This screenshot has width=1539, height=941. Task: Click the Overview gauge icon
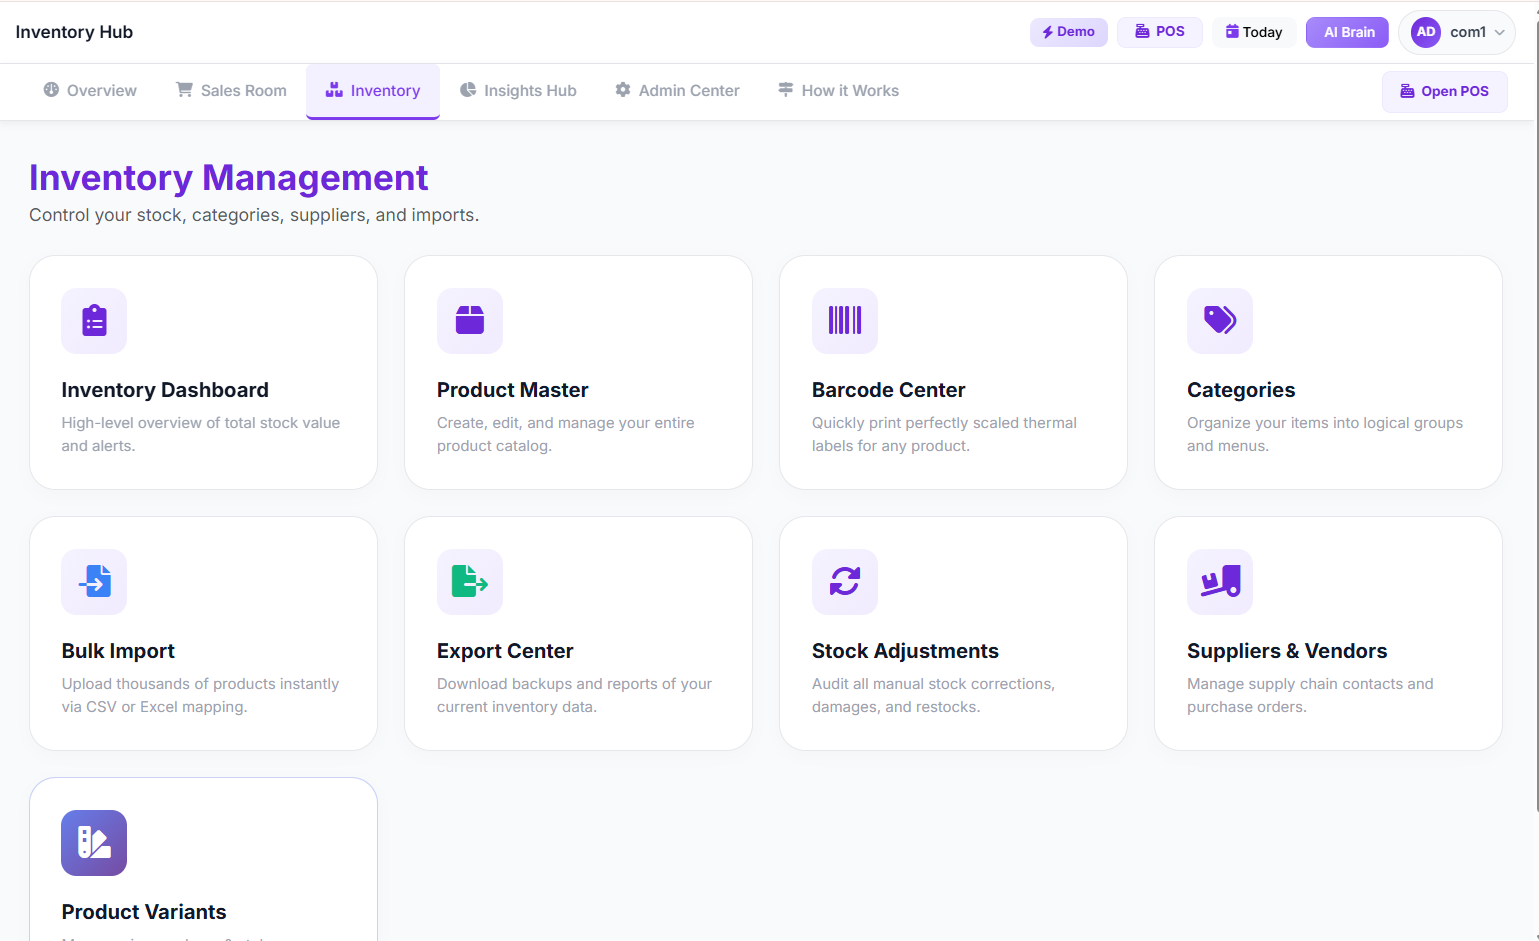(51, 90)
